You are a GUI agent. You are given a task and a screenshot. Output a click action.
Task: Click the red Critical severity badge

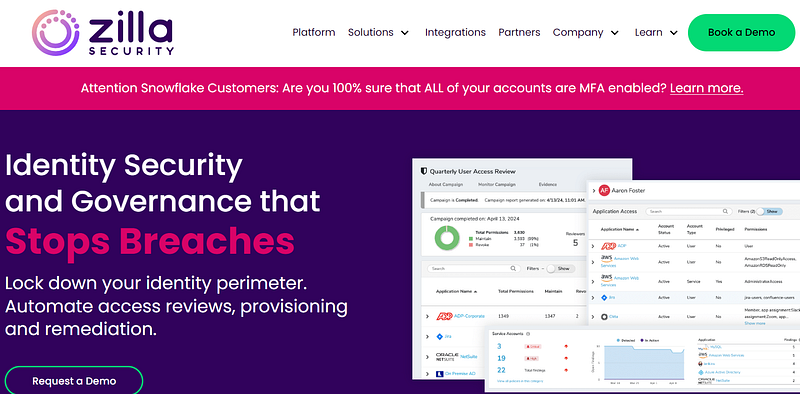click(x=532, y=347)
